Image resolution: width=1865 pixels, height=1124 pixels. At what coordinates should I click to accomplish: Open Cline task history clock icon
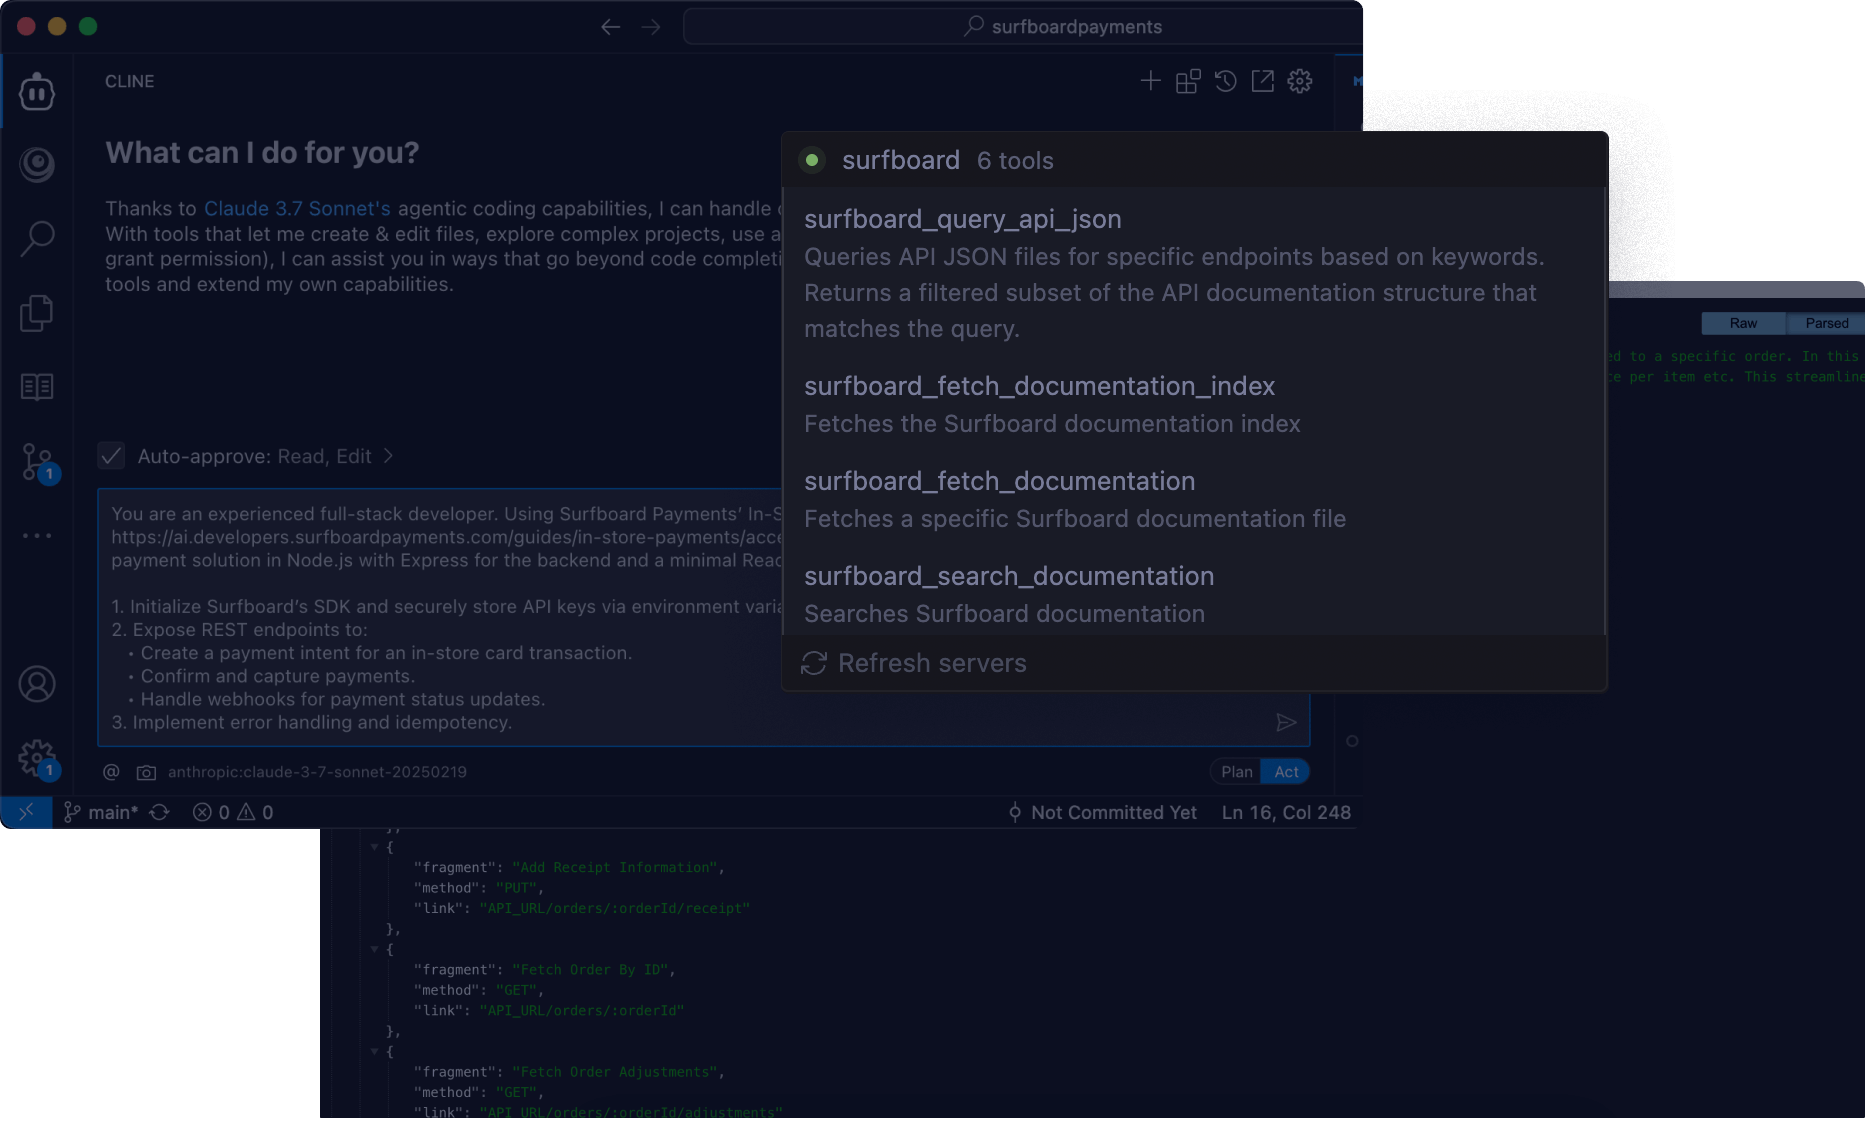[x=1226, y=81]
